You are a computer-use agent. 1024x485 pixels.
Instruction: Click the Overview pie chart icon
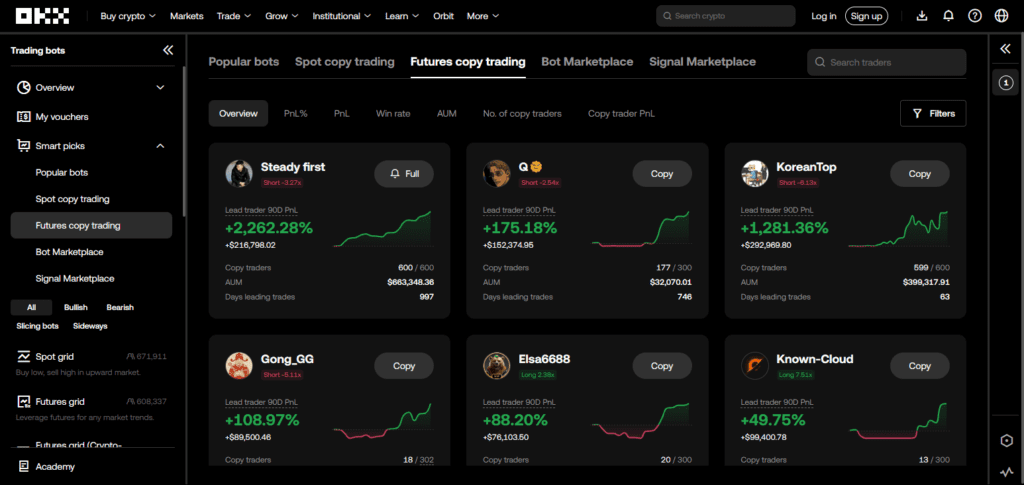24,87
